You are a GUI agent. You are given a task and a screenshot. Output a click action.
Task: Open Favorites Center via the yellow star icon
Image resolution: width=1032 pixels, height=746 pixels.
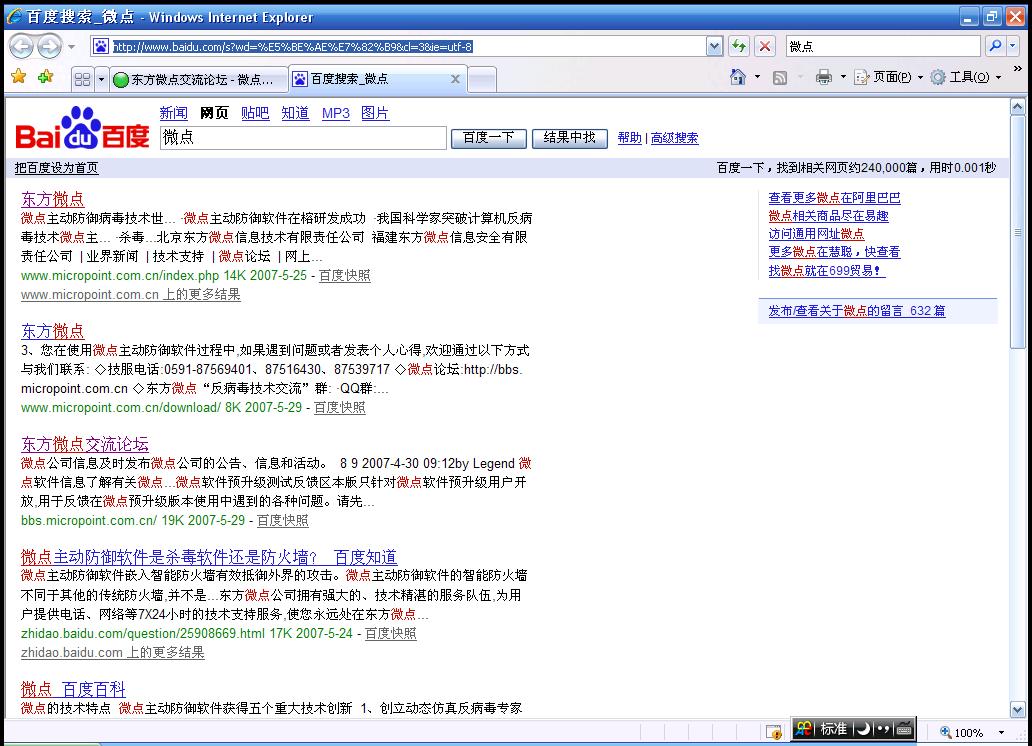18,77
